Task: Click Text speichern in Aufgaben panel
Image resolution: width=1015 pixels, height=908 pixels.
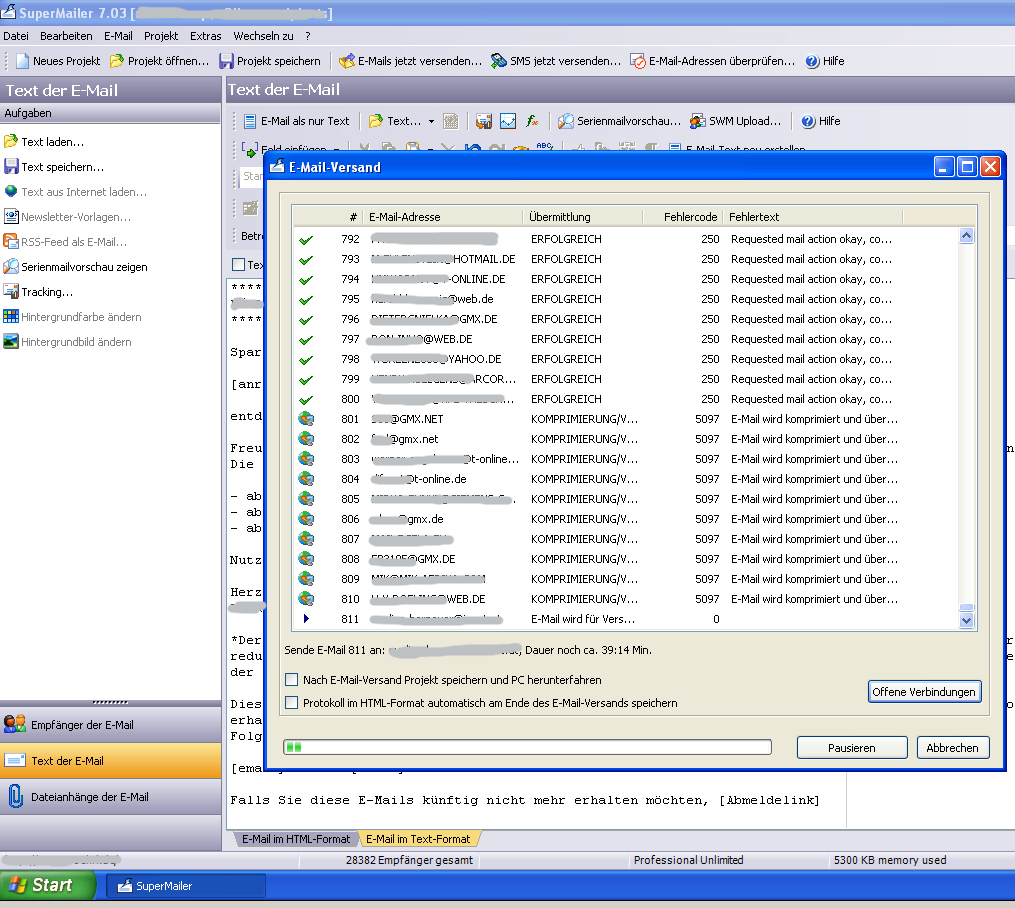Action: (x=54, y=167)
